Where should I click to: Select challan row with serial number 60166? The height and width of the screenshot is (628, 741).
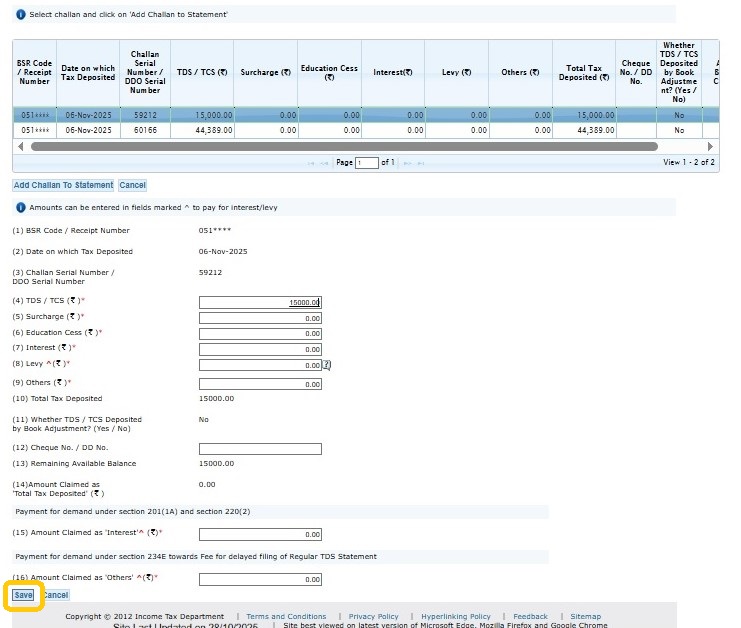pyautogui.click(x=146, y=130)
